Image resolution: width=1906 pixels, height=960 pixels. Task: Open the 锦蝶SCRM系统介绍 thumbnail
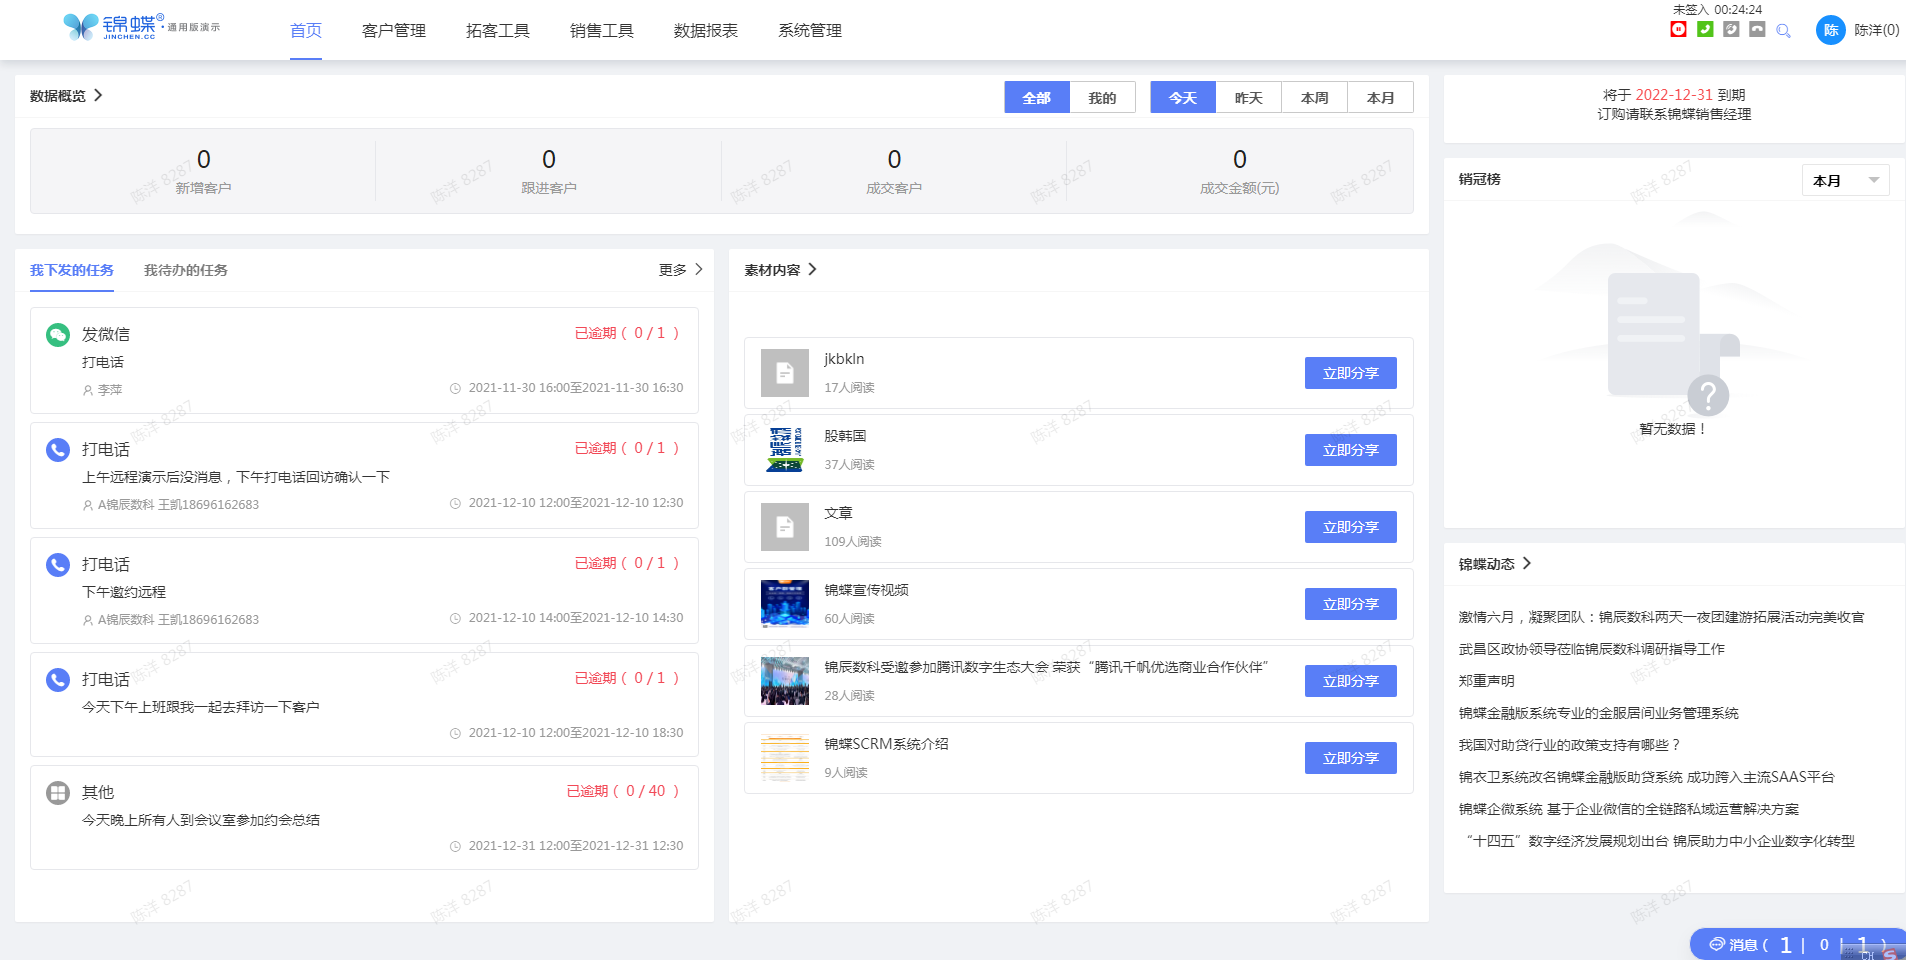(x=785, y=758)
